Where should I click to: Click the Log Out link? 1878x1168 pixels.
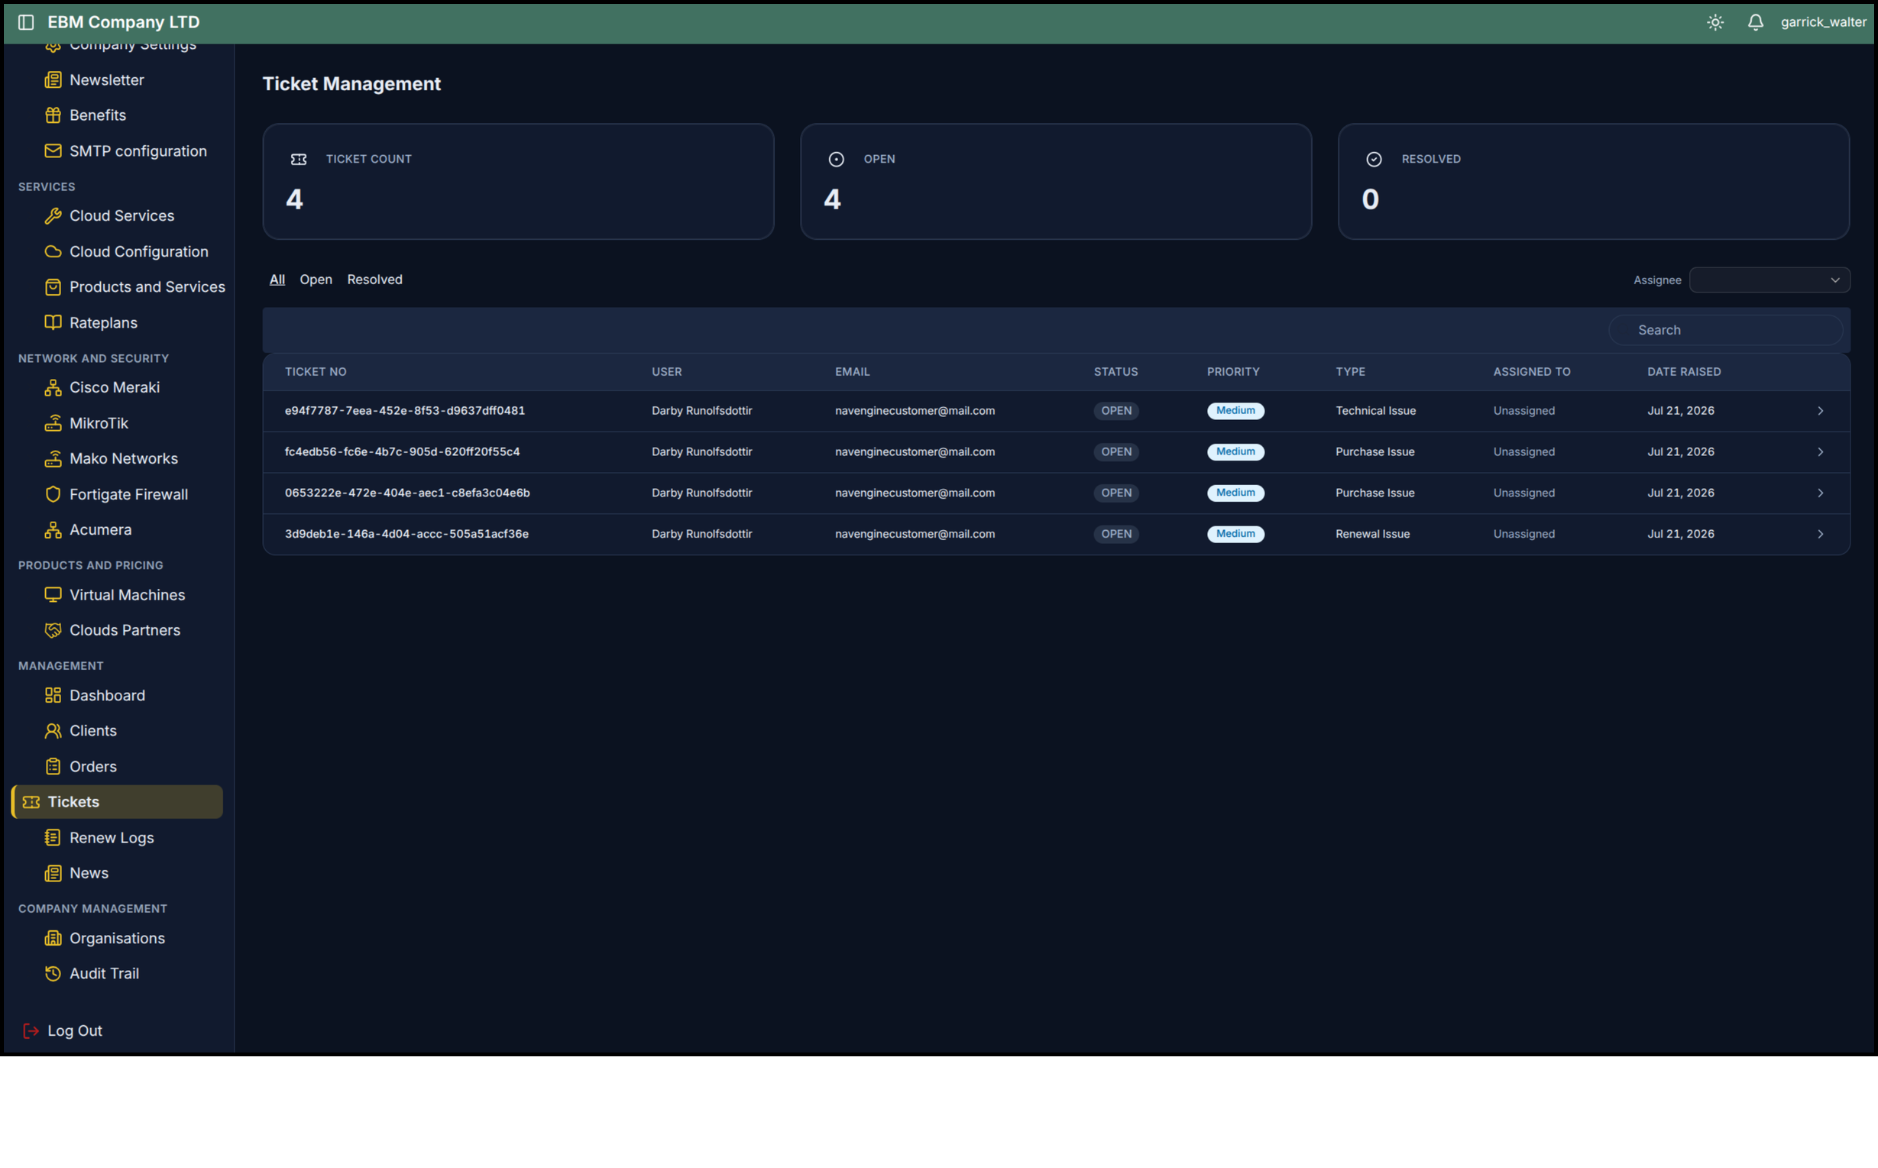[x=75, y=1031]
